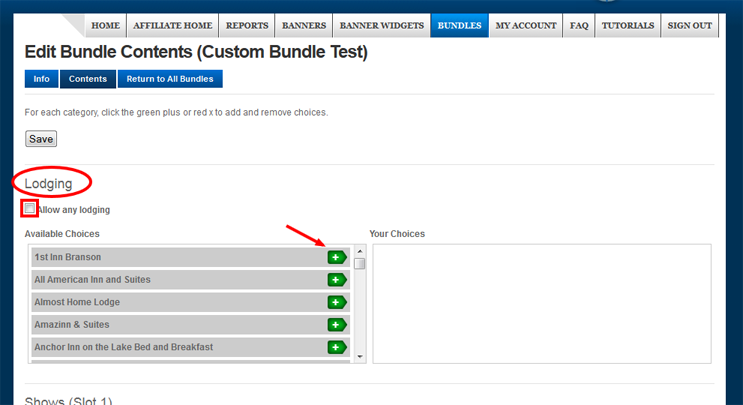Select All American Inn and Suites text
Screen dimensions: 743x405
pyautogui.click(x=92, y=279)
